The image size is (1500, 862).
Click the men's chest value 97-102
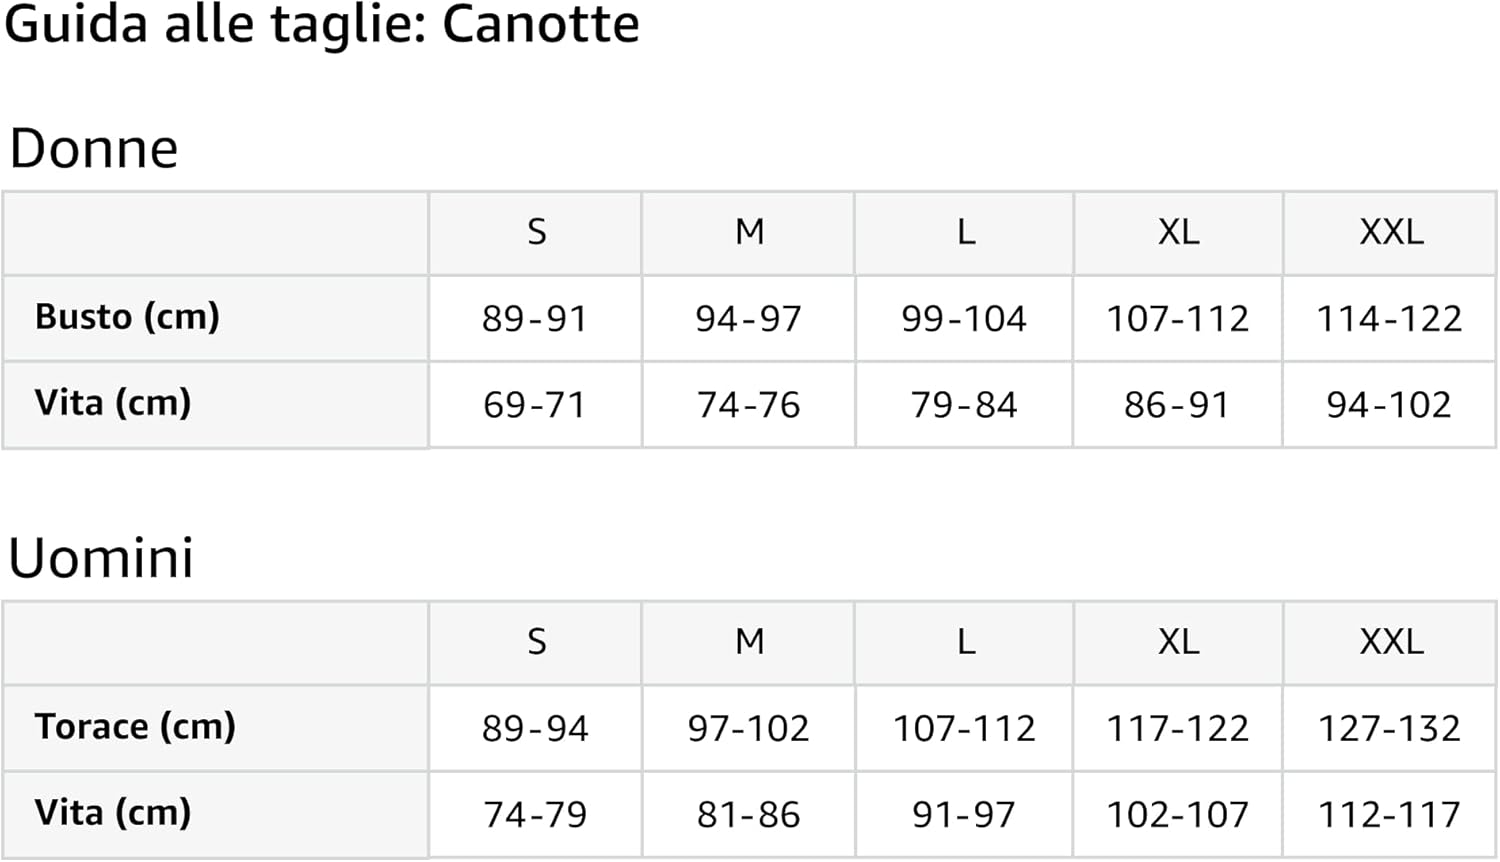[749, 729]
